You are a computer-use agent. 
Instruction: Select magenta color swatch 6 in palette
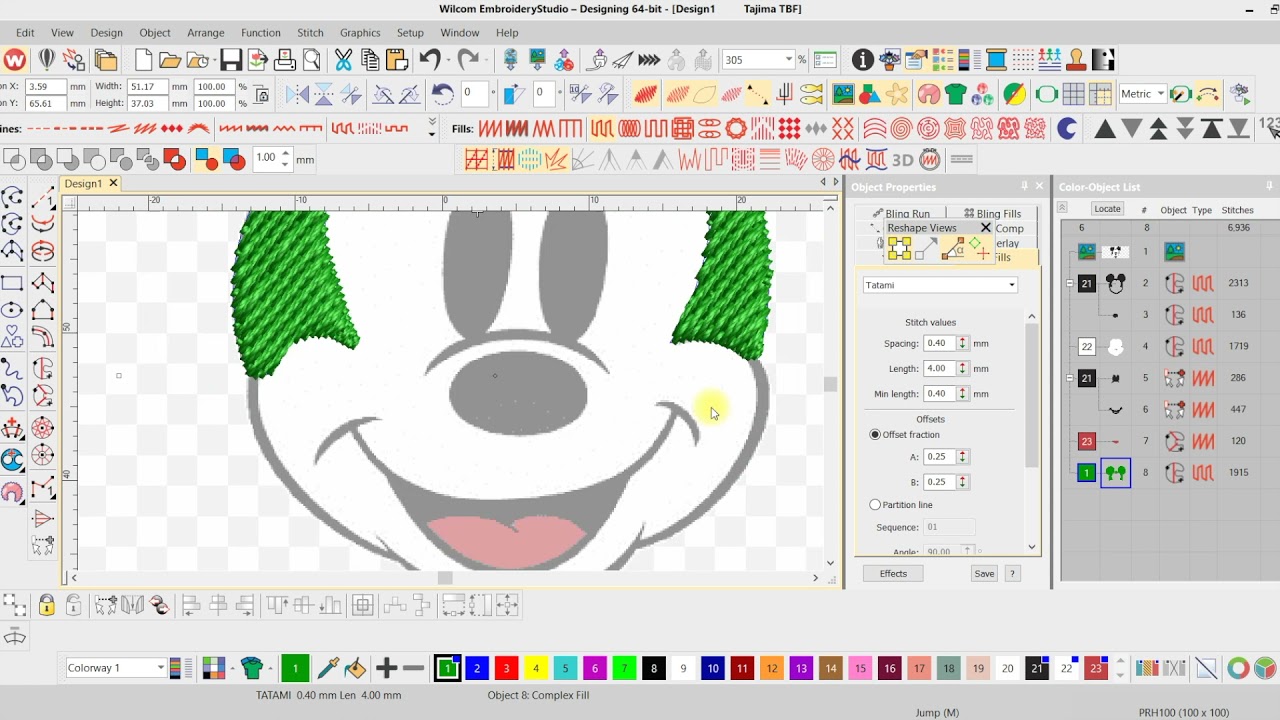[x=594, y=668]
